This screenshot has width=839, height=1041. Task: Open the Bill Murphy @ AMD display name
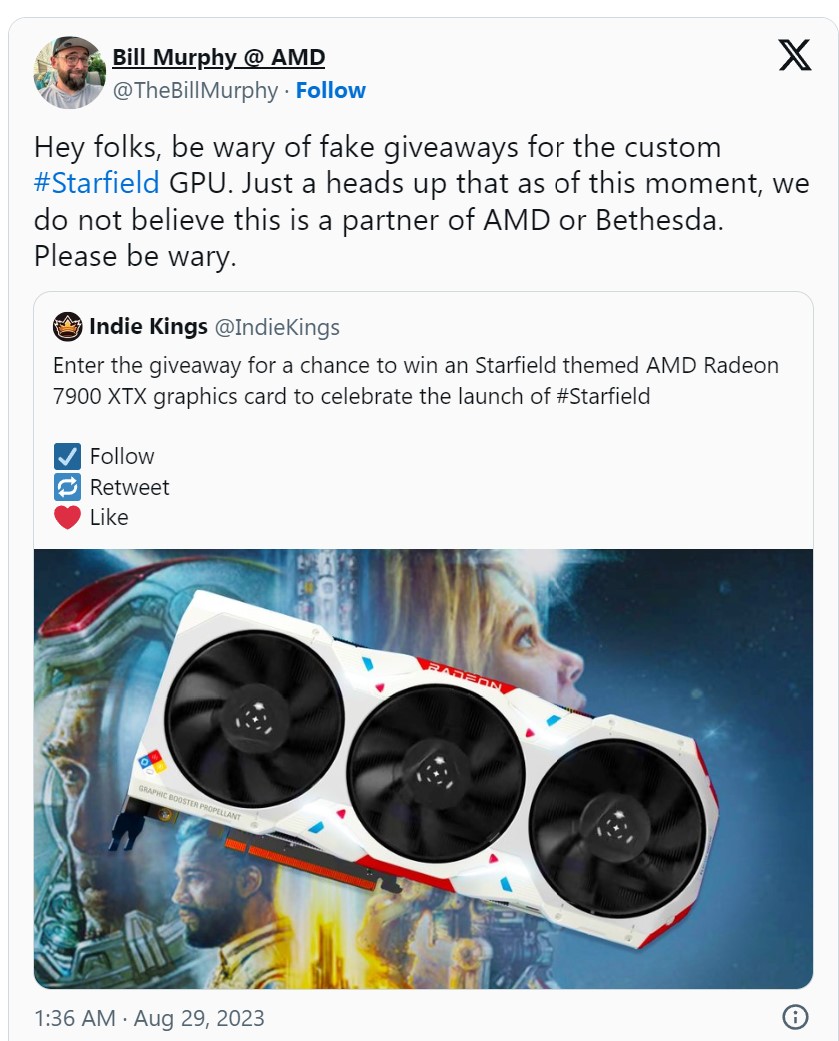pos(218,57)
